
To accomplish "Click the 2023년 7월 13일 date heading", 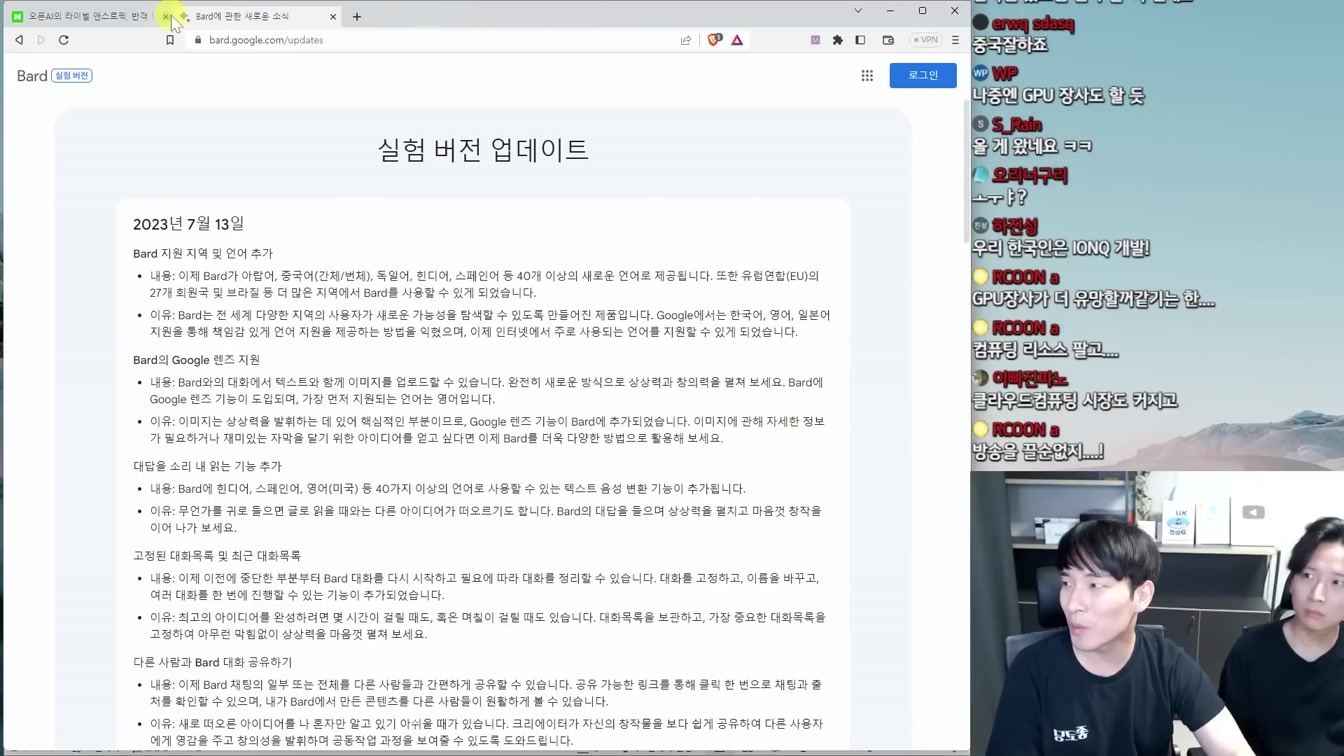I will (189, 224).
